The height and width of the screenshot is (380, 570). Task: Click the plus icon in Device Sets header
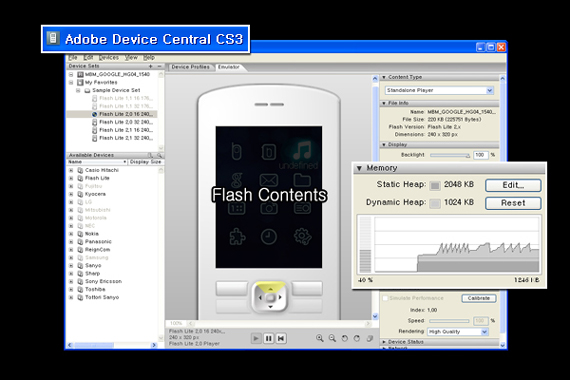pos(150,66)
